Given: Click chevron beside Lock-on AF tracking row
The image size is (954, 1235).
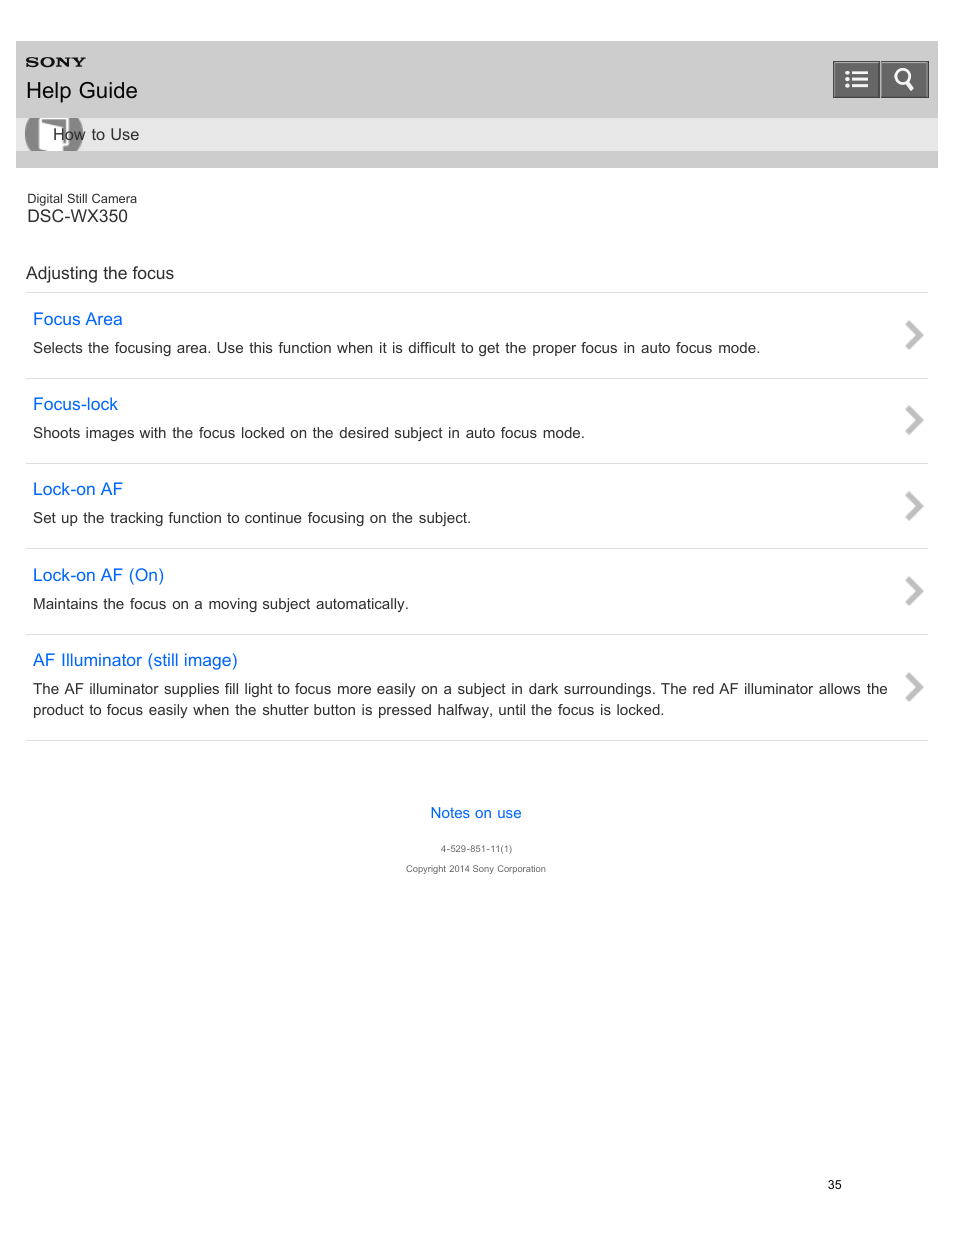Looking at the screenshot, I should click(x=913, y=506).
